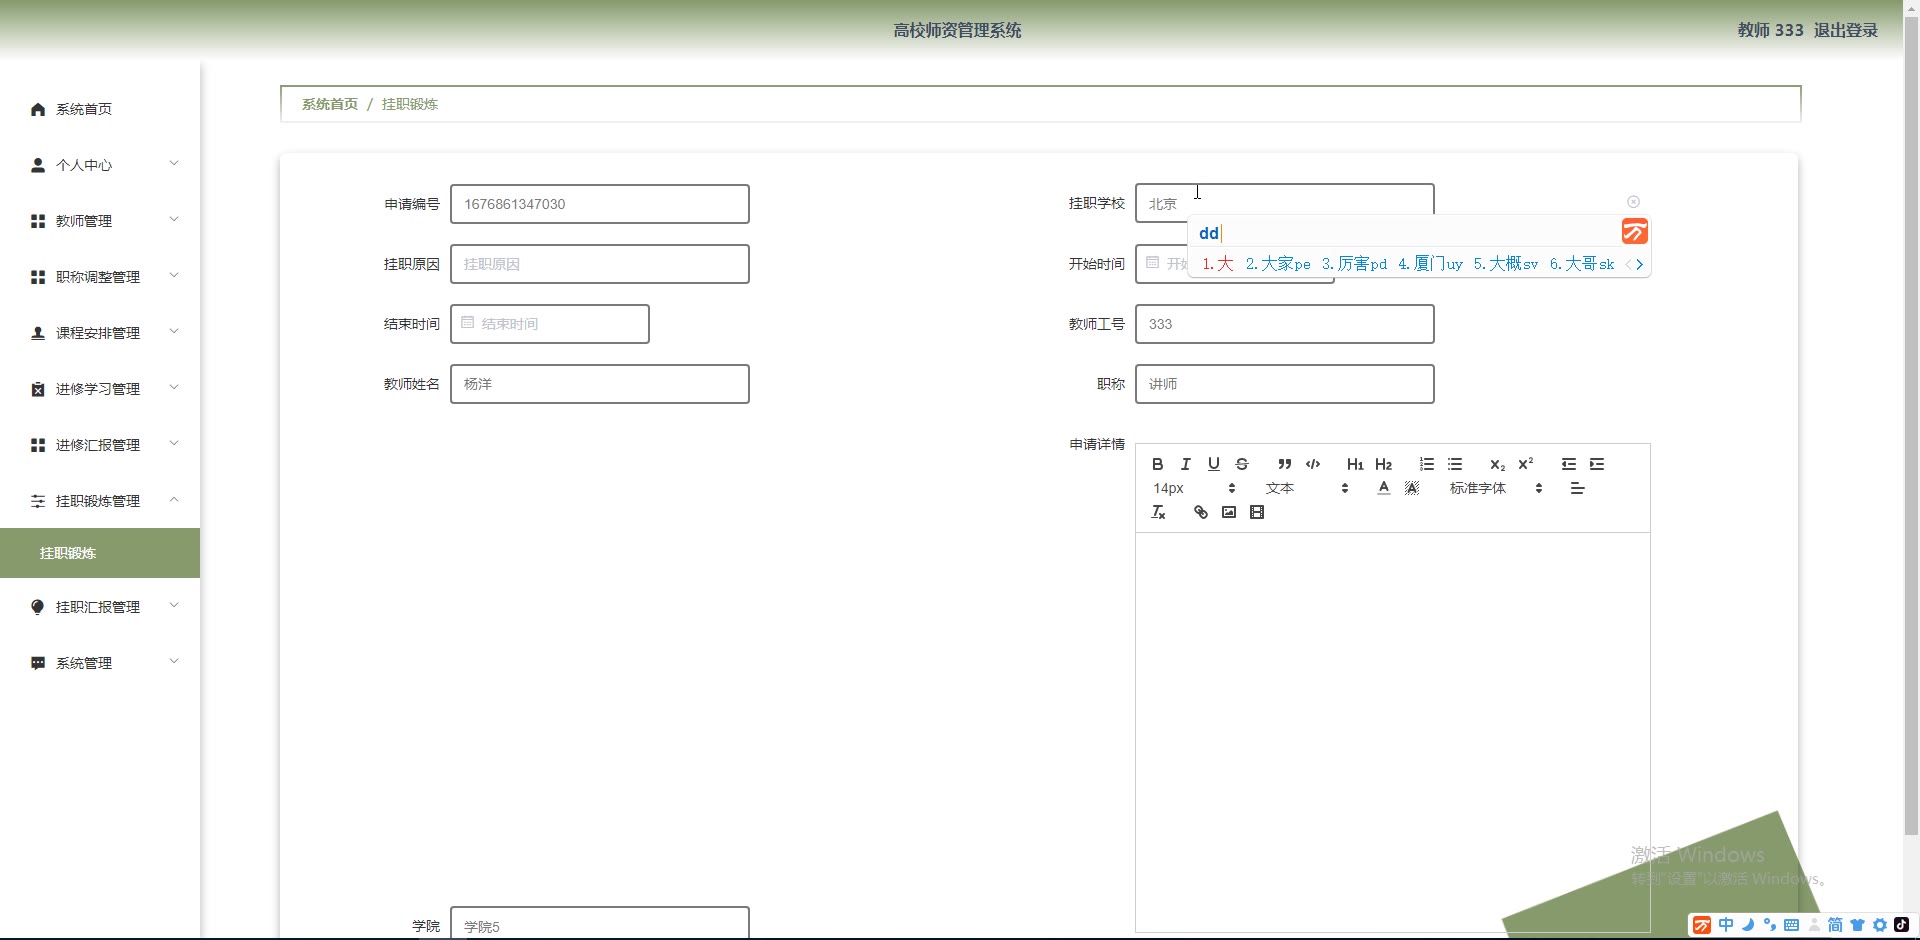Image resolution: width=1920 pixels, height=940 pixels.
Task: Select IME candidate 大家
Action: click(x=1278, y=264)
